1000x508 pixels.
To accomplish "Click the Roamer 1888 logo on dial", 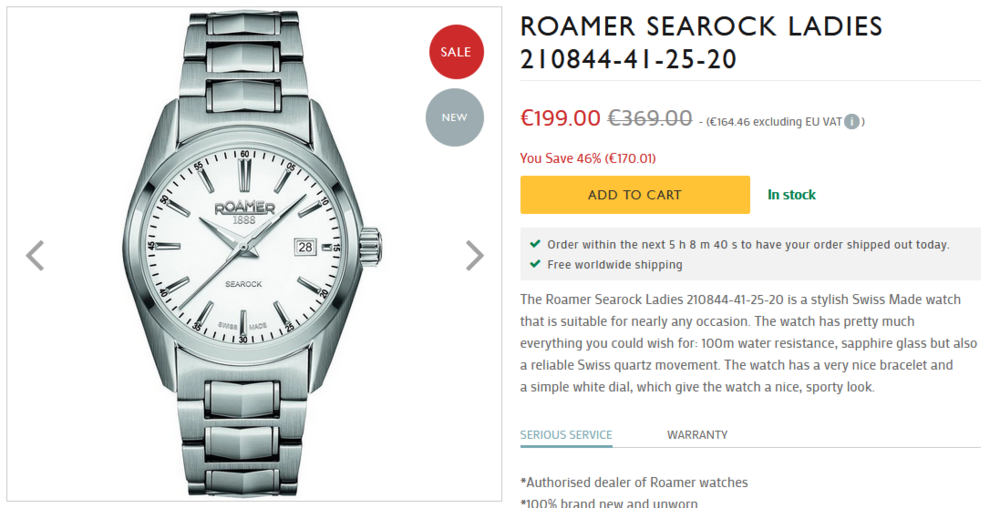I will [244, 211].
